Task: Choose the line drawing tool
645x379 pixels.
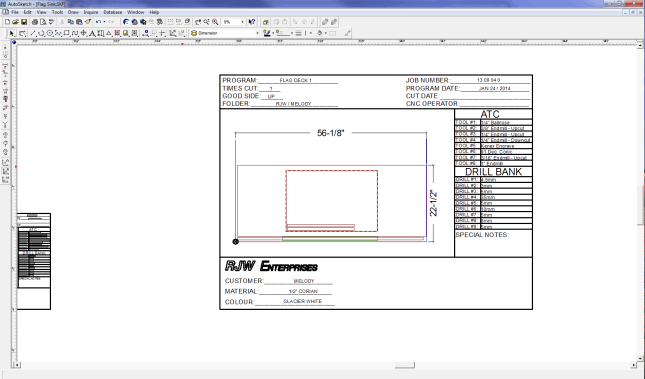Action: (33, 33)
